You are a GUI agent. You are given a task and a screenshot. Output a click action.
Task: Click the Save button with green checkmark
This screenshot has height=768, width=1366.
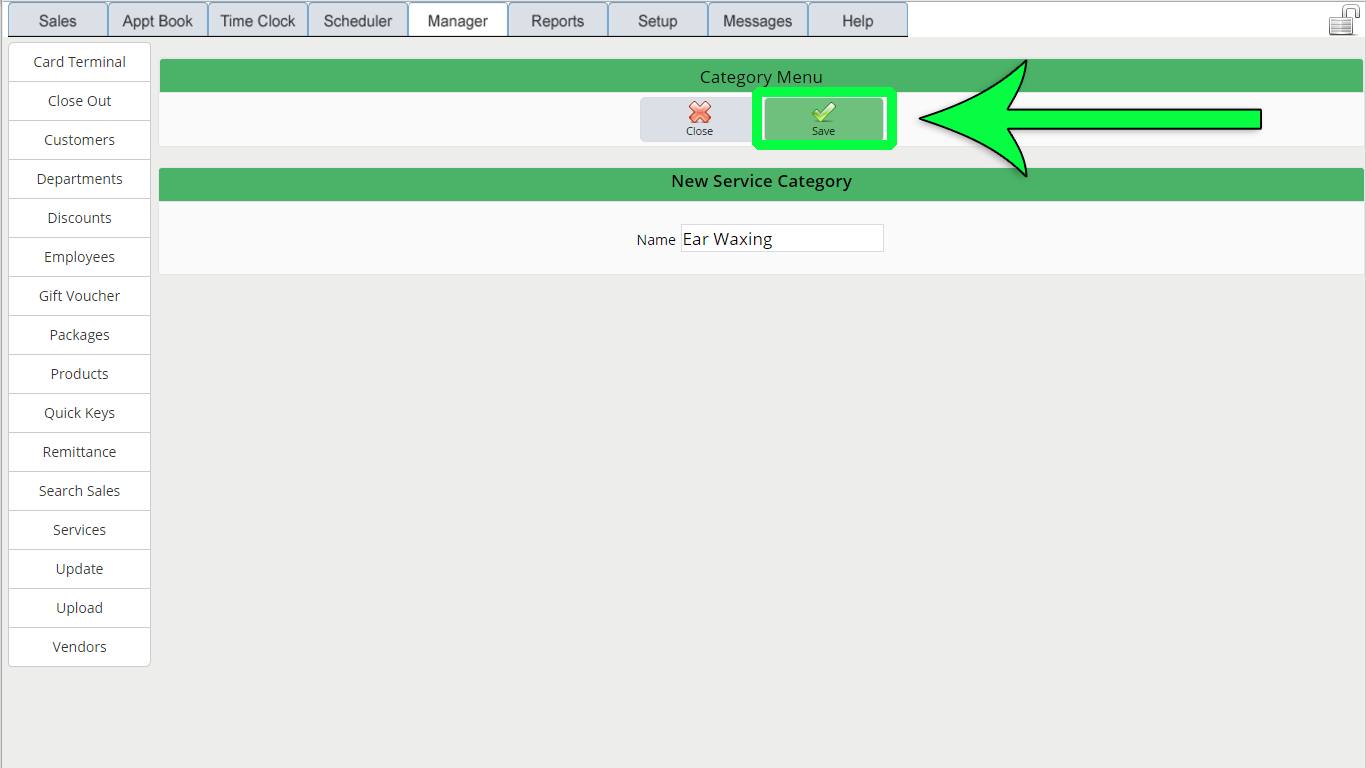pos(823,119)
